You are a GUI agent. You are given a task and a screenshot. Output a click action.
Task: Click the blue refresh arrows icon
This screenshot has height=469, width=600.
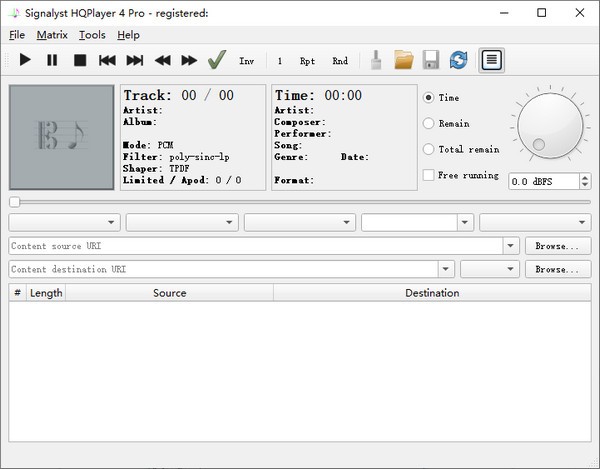[458, 61]
